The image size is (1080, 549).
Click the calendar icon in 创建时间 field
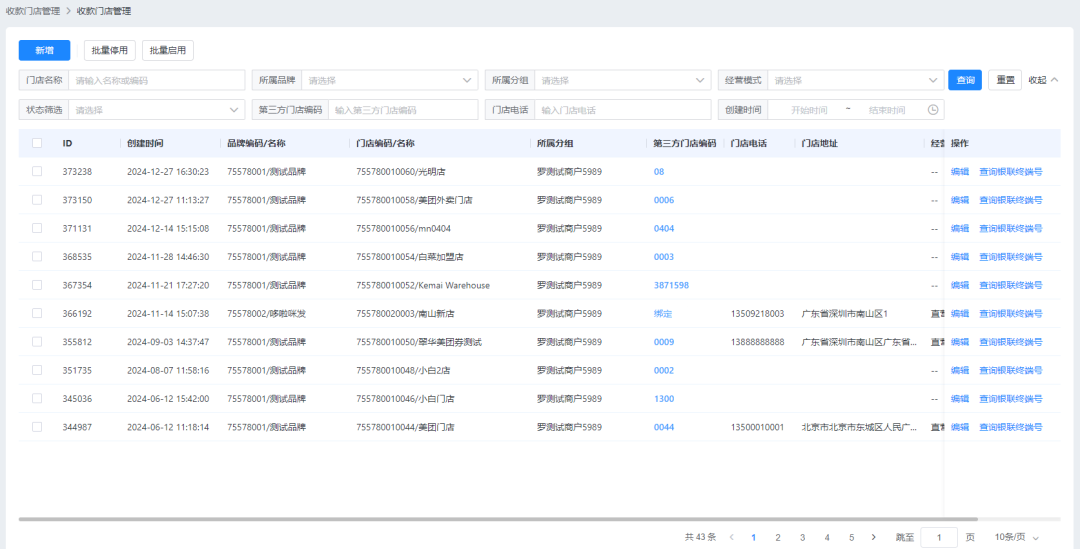click(932, 110)
